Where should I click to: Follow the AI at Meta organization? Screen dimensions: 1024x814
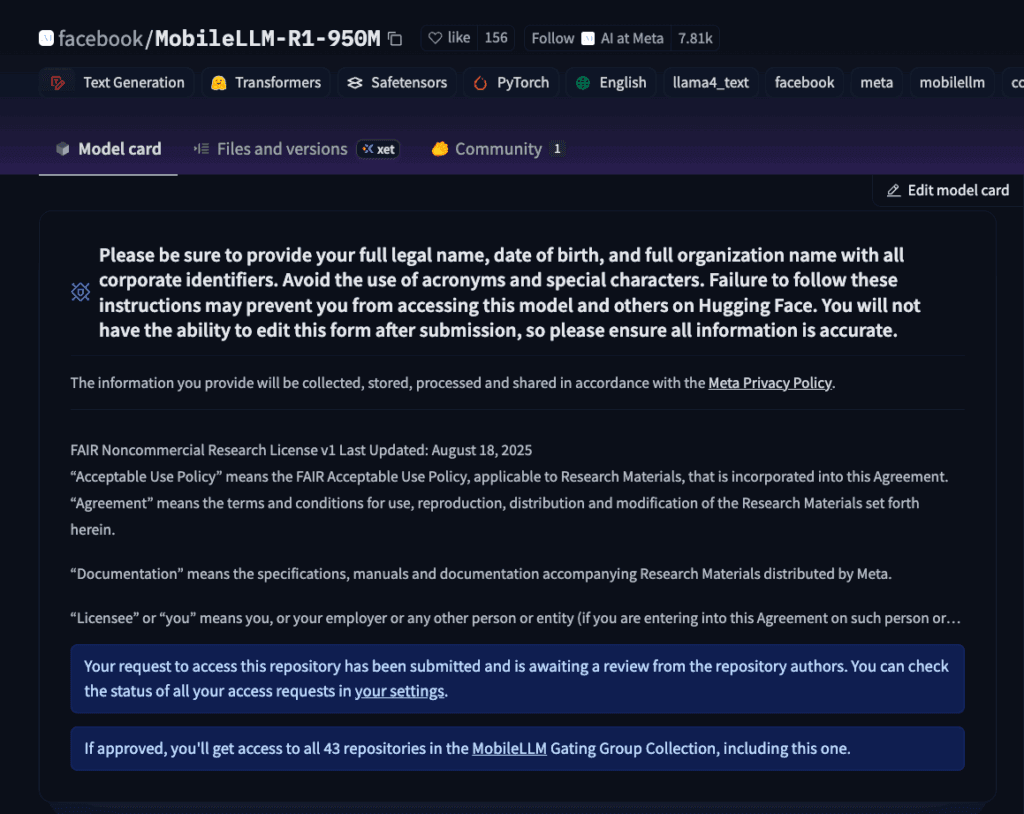[552, 38]
